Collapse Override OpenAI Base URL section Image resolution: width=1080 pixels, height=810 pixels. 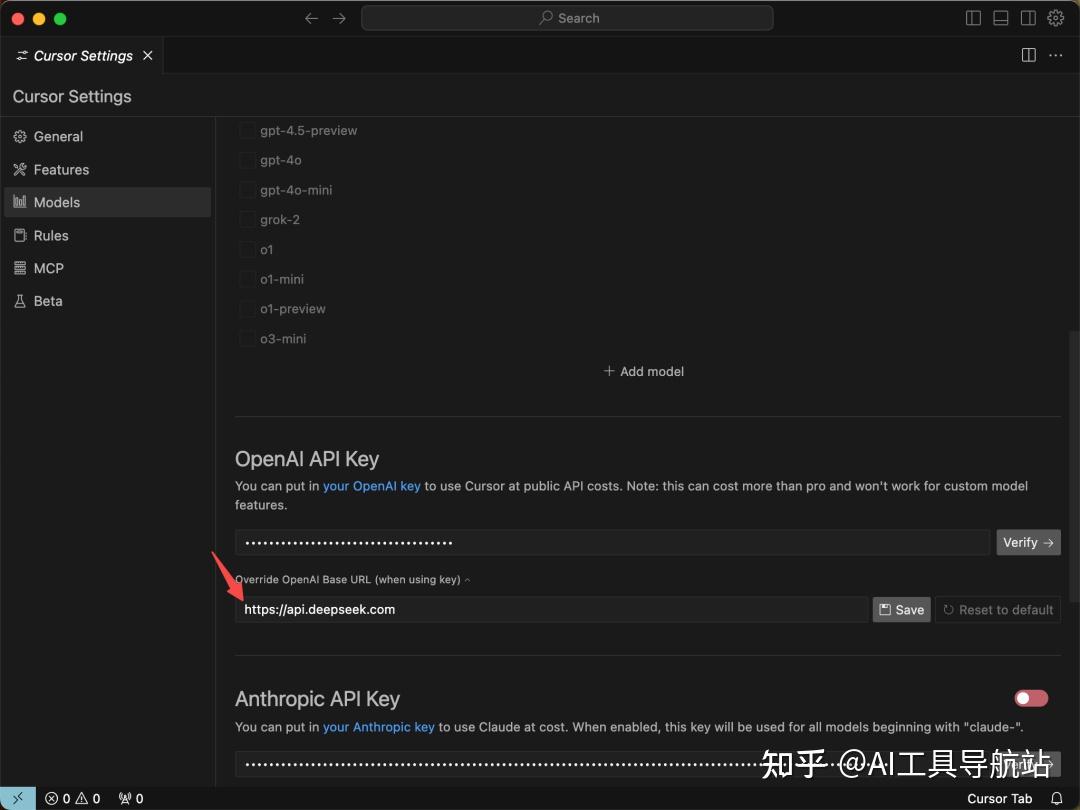pyautogui.click(x=353, y=579)
